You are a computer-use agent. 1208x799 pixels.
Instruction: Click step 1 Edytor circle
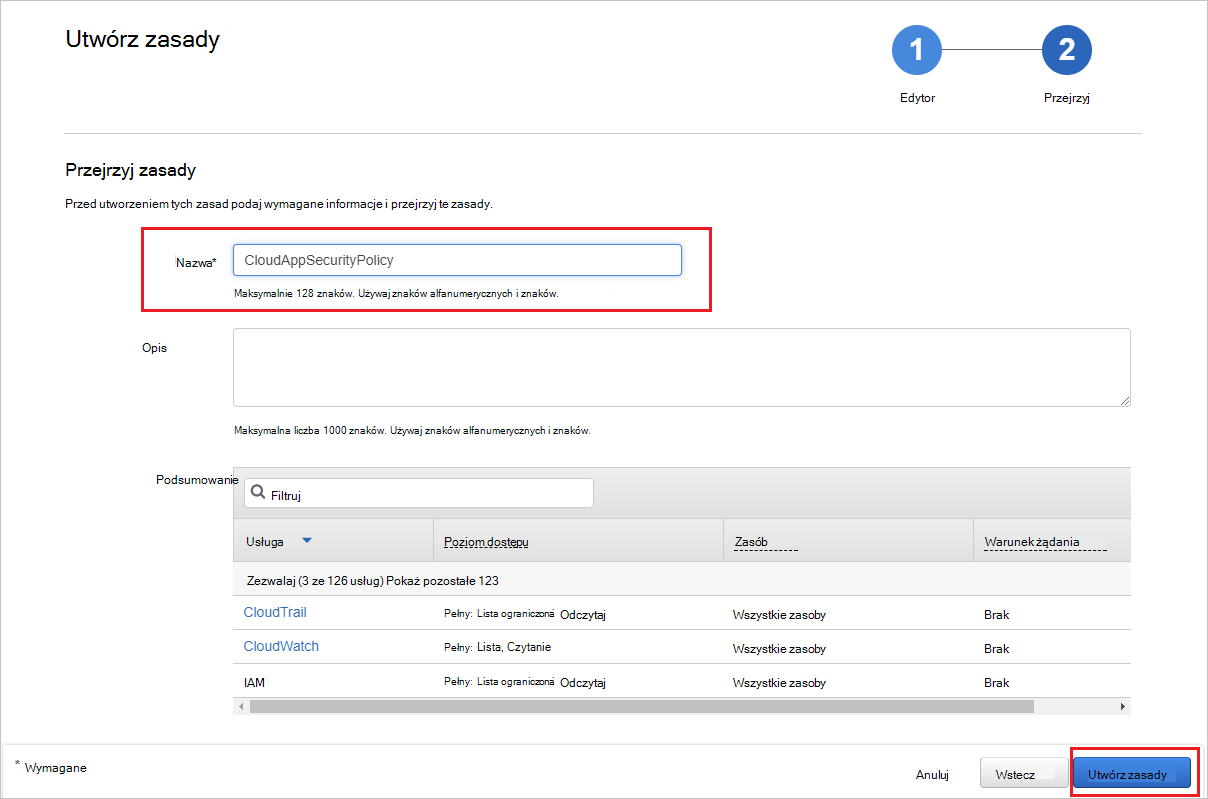tap(916, 49)
